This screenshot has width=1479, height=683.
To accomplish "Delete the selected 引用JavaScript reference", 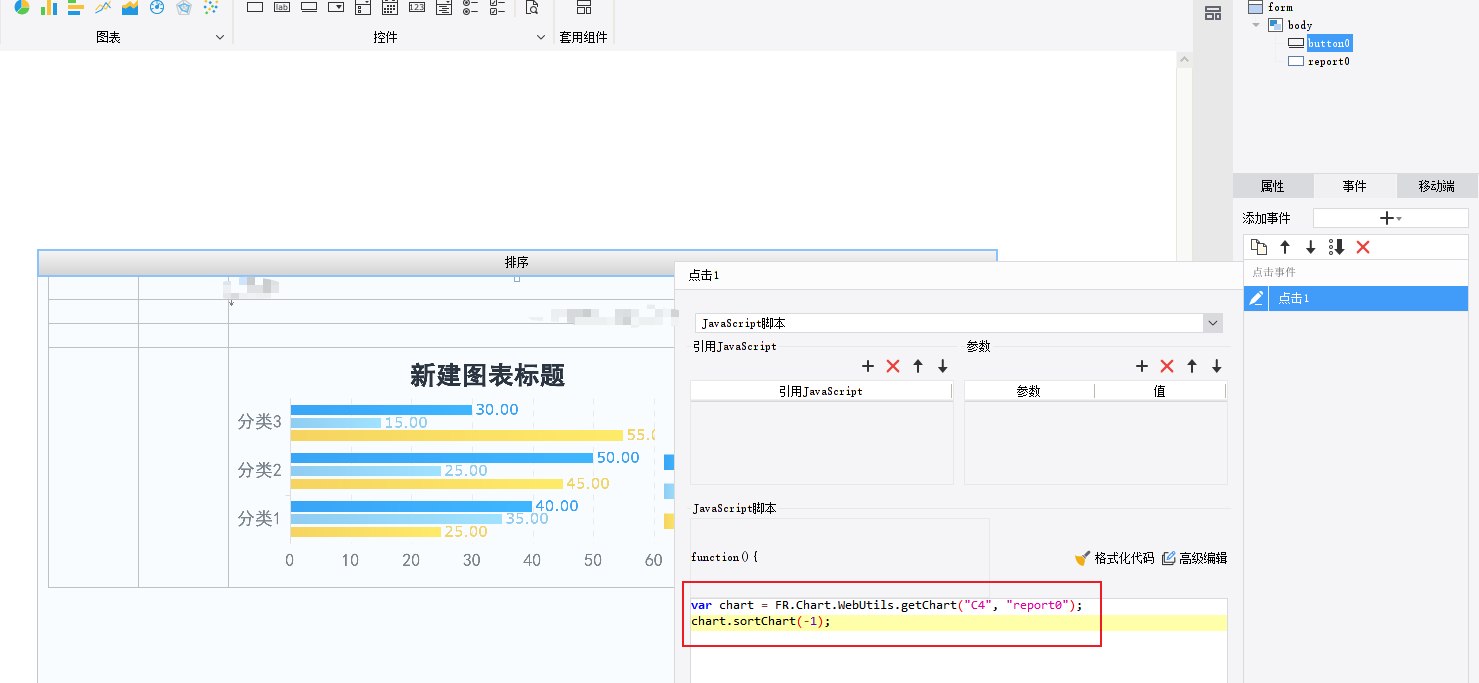I will (893, 367).
